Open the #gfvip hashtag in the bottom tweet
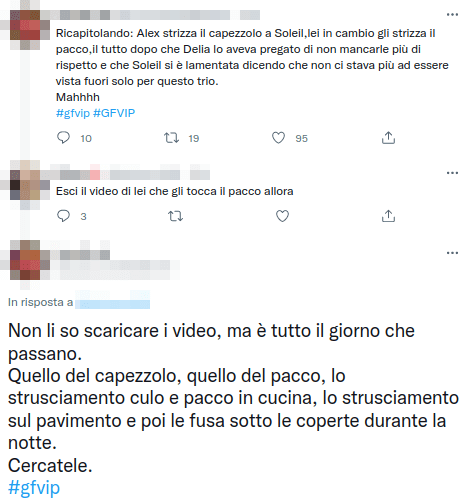This screenshot has width=466, height=503. click(x=34, y=487)
